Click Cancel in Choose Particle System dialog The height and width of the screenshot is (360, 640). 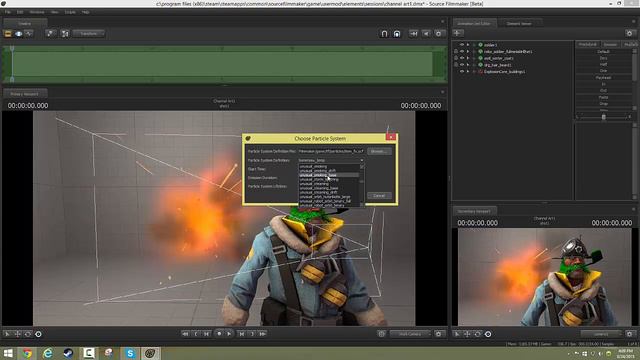click(379, 196)
